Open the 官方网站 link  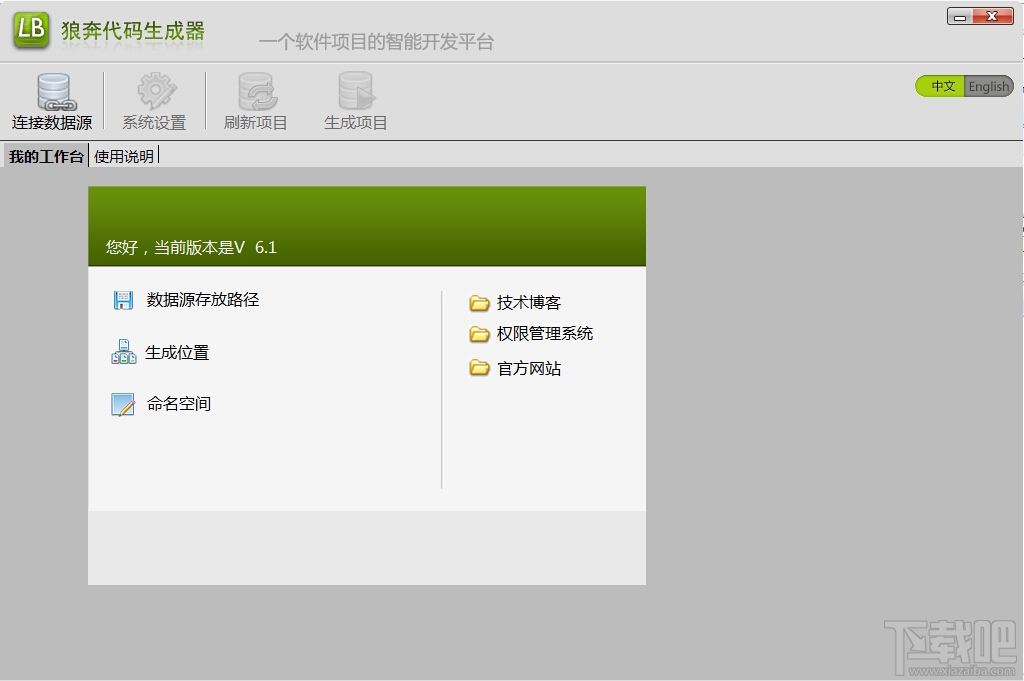(529, 369)
